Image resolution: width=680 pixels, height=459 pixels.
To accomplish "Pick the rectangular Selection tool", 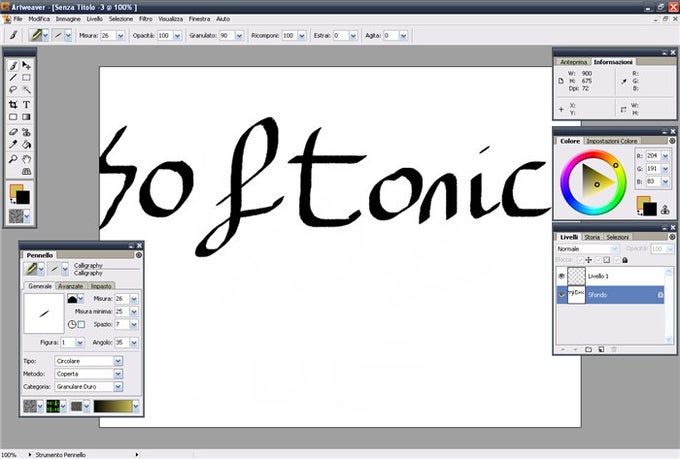I will point(26,78).
